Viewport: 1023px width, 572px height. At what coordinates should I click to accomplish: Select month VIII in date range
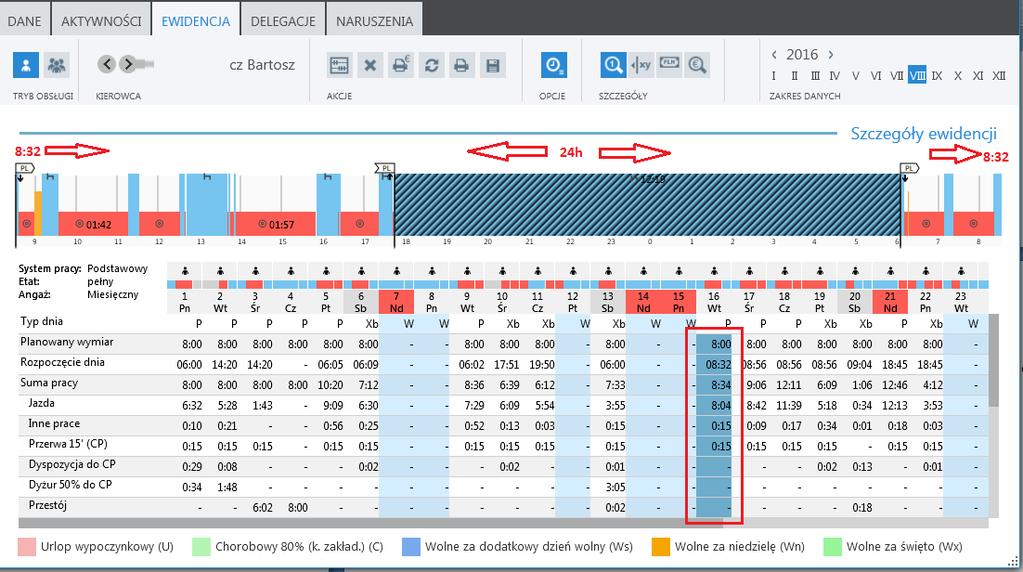point(917,76)
